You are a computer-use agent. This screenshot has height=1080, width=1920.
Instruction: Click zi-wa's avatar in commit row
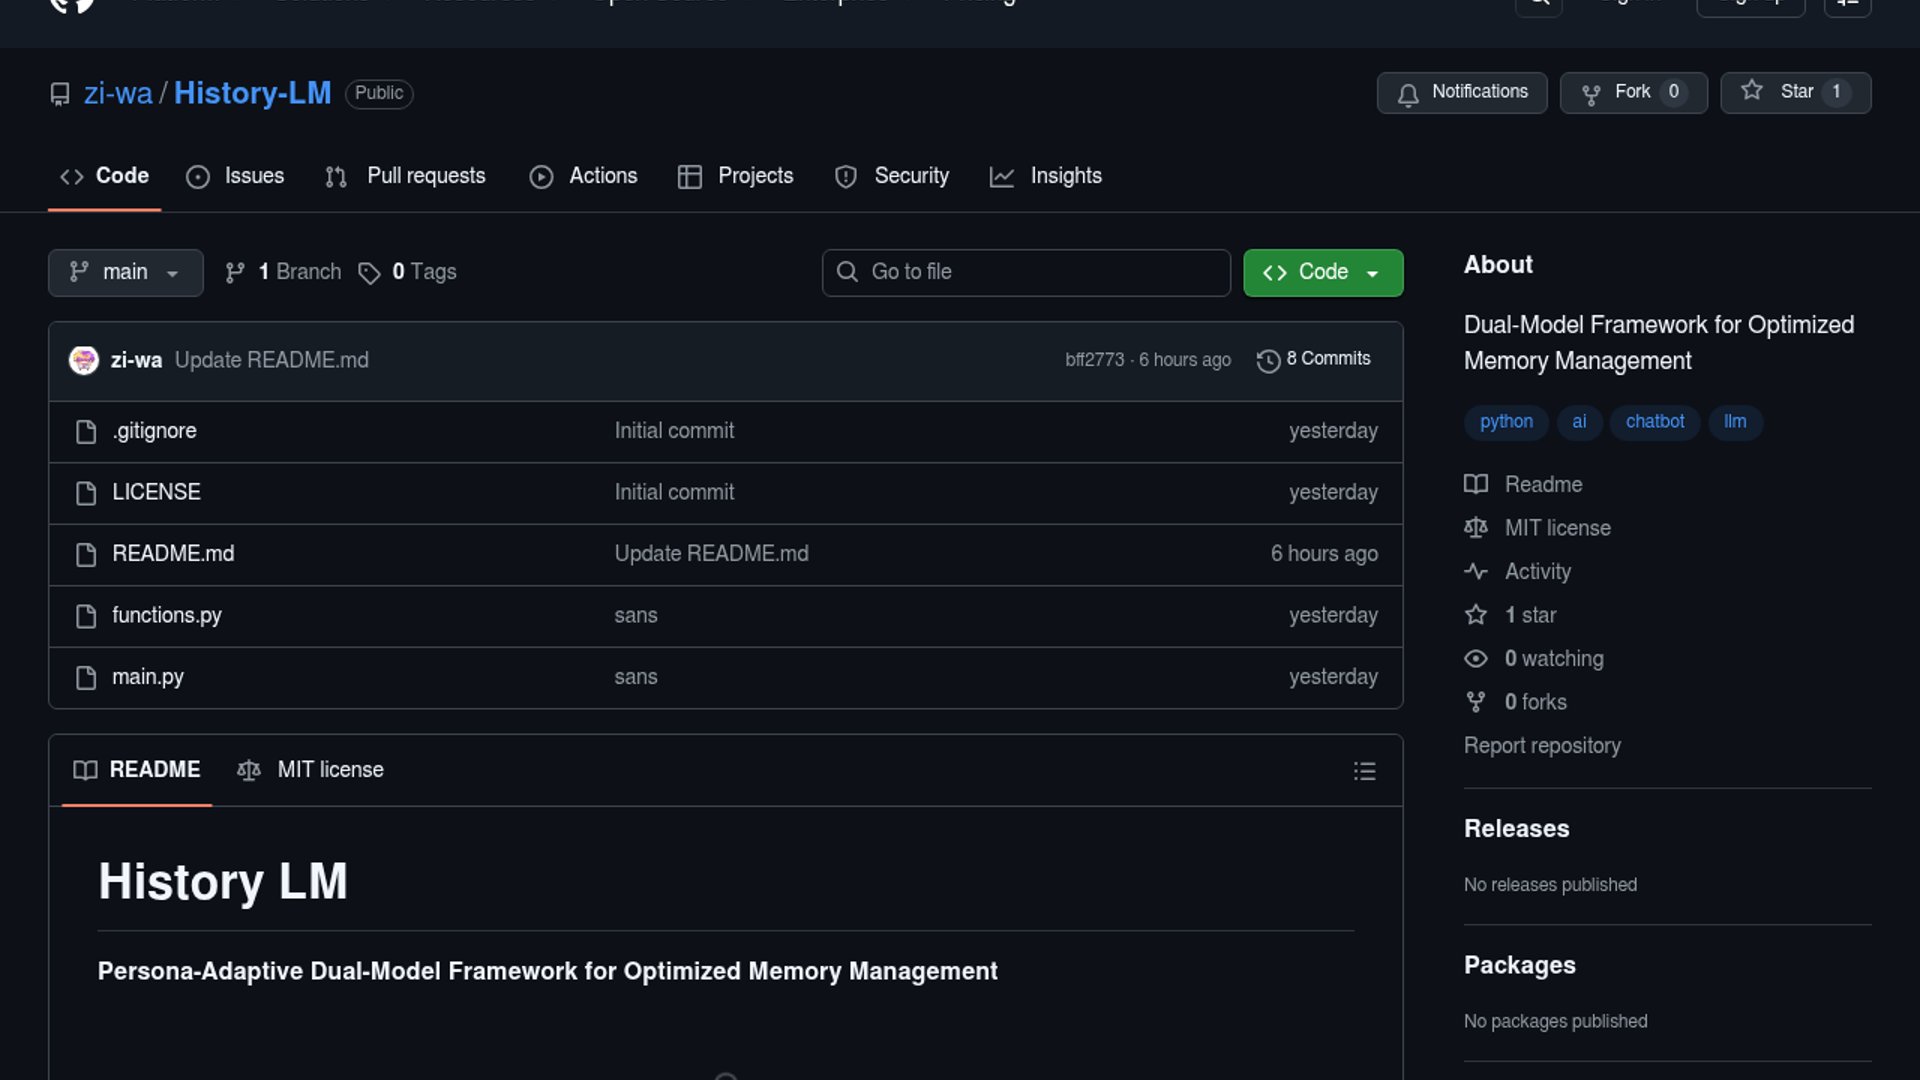pyautogui.click(x=84, y=360)
